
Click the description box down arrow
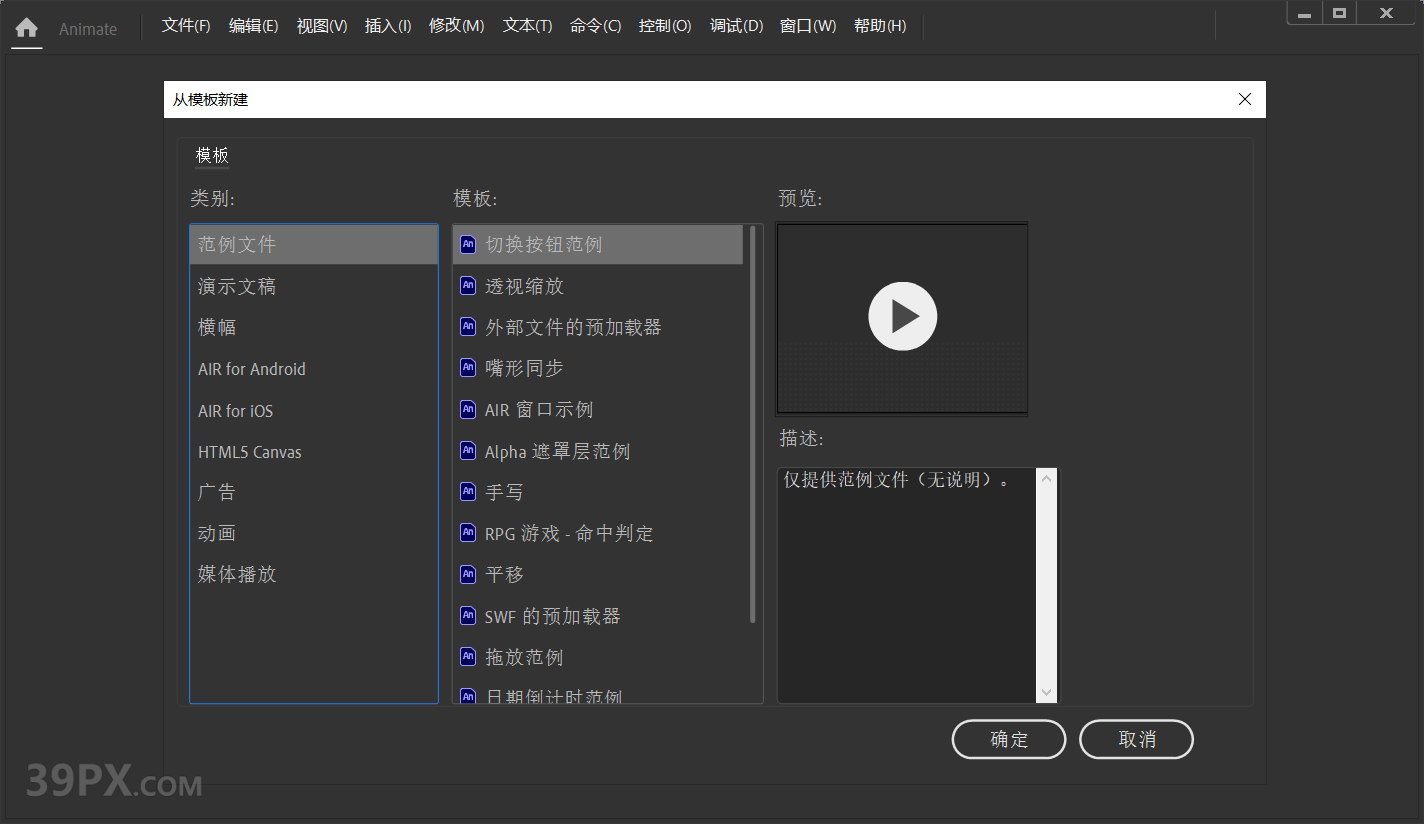tap(1046, 692)
